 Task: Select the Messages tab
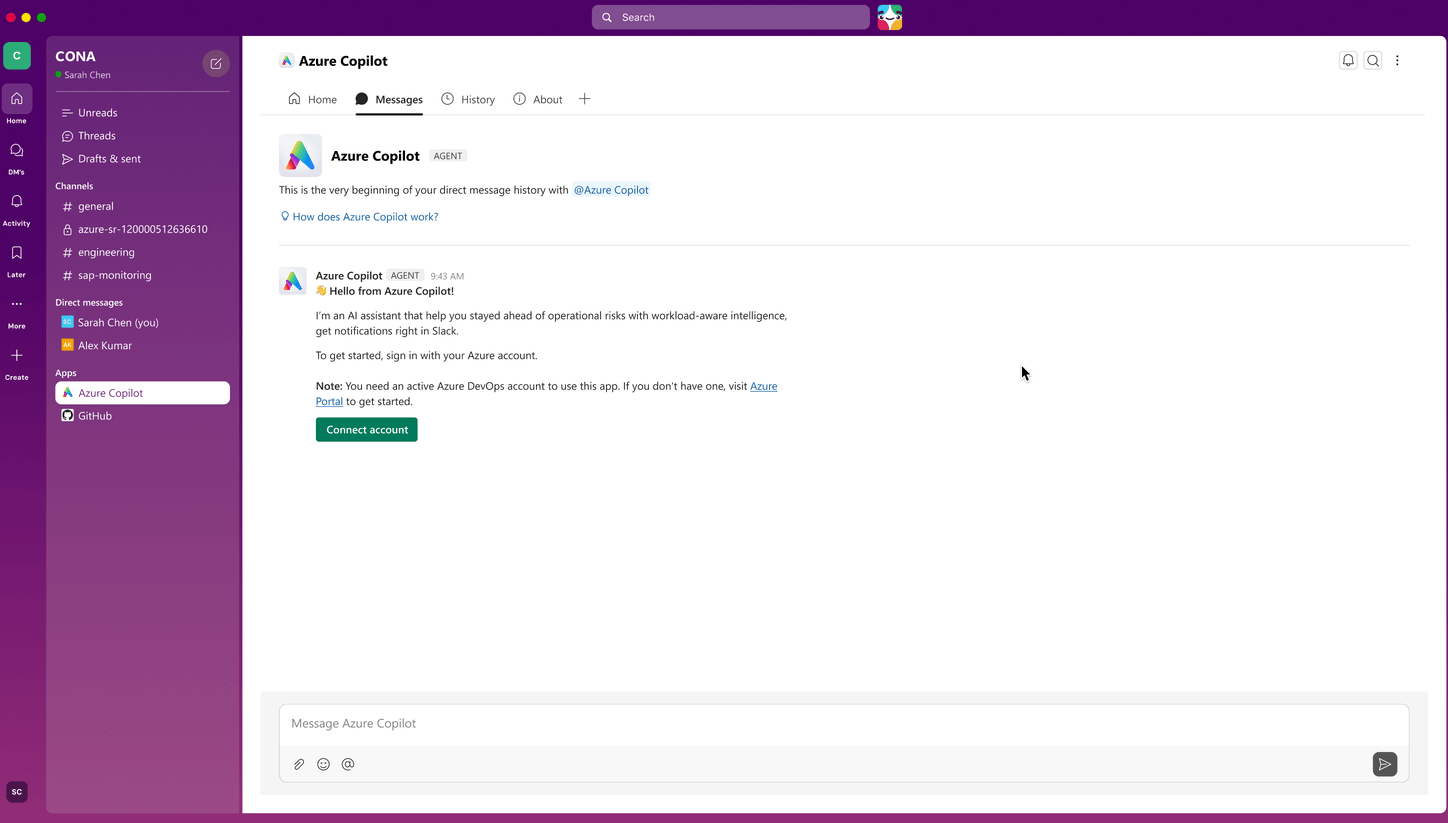(389, 99)
